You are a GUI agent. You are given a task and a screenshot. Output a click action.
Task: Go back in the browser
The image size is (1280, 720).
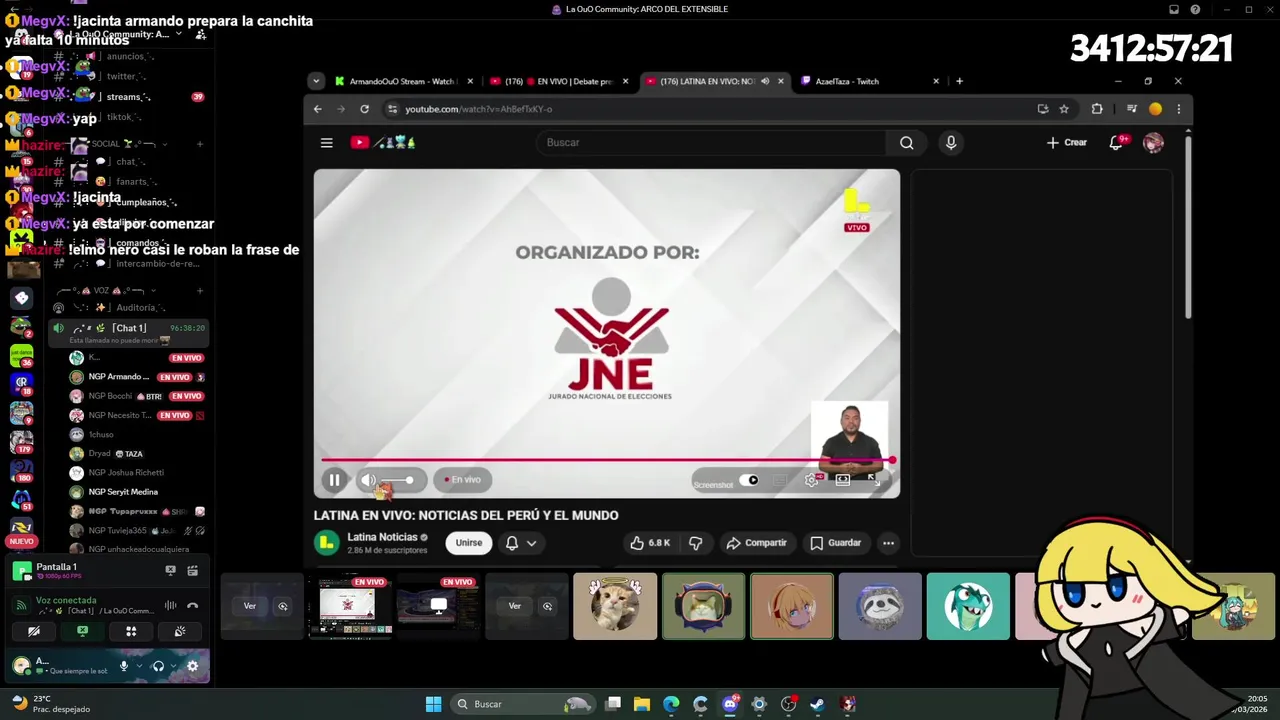pyautogui.click(x=318, y=109)
